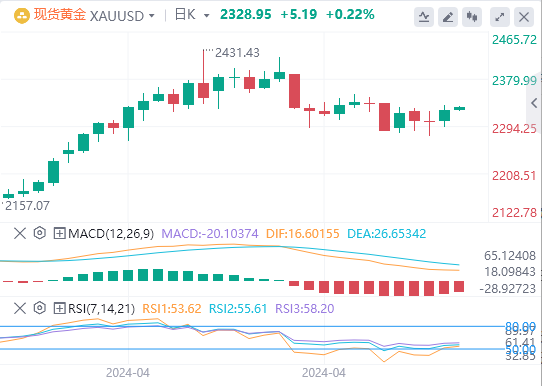
Task: Remove the MACD indicator with its X
Action: pyautogui.click(x=20, y=233)
